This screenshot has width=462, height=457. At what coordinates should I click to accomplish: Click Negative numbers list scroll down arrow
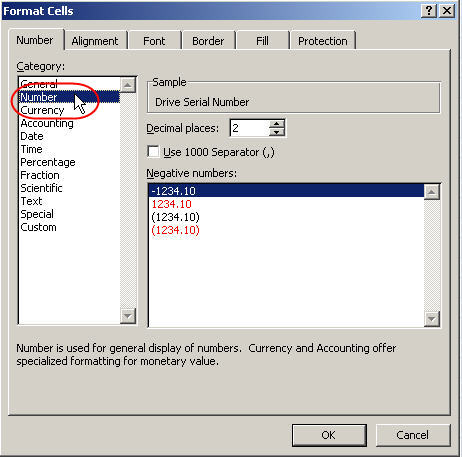432,319
